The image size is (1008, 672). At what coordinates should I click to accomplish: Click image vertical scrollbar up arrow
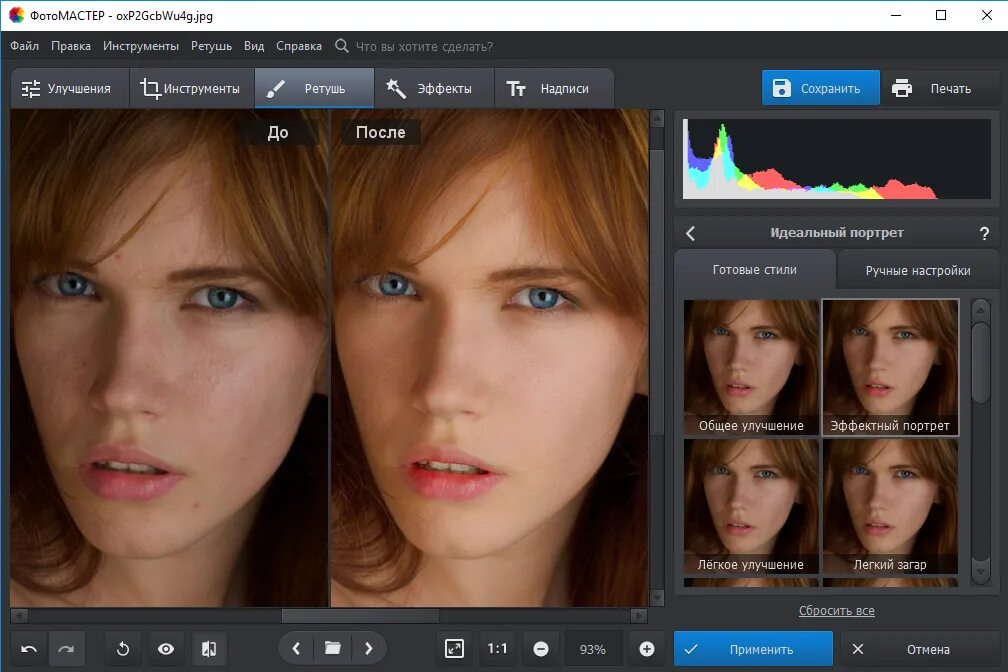(656, 118)
